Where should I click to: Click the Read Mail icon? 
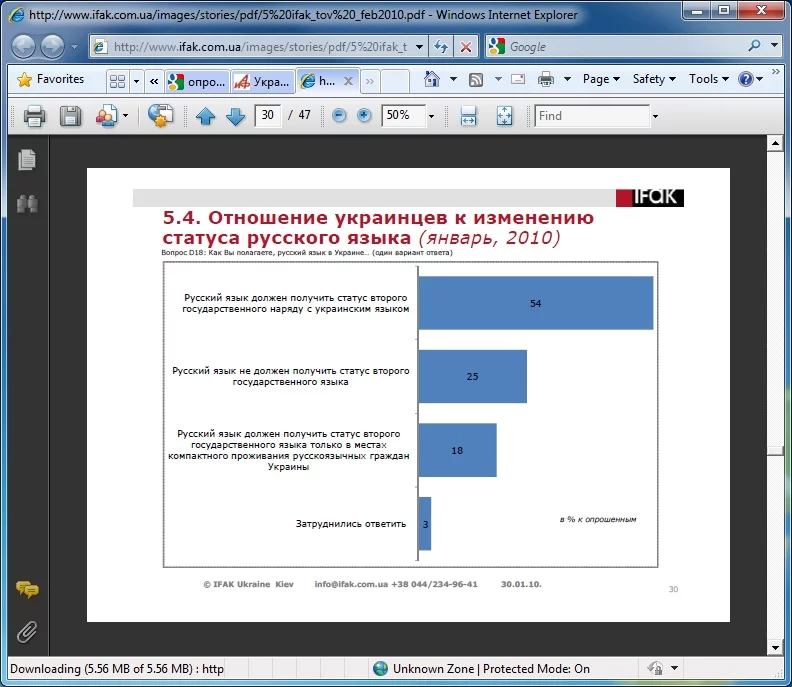pos(518,79)
